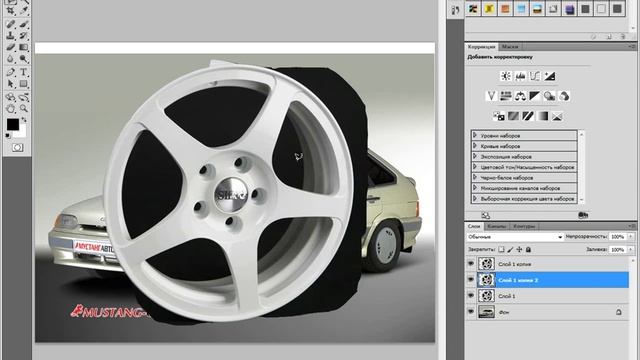
Task: Click the black foreground color swatch
Action: pyautogui.click(x=13, y=124)
